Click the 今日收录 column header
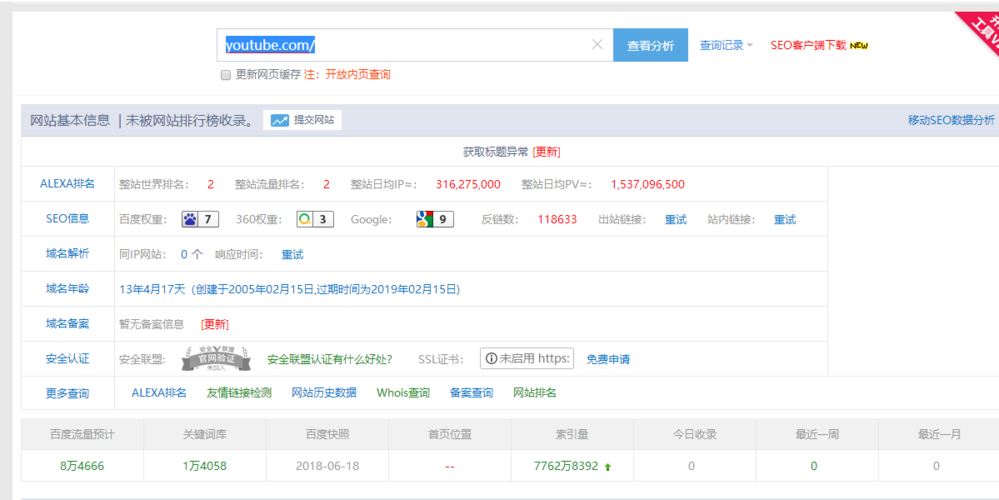Image resolution: width=999 pixels, height=500 pixels. [694, 434]
